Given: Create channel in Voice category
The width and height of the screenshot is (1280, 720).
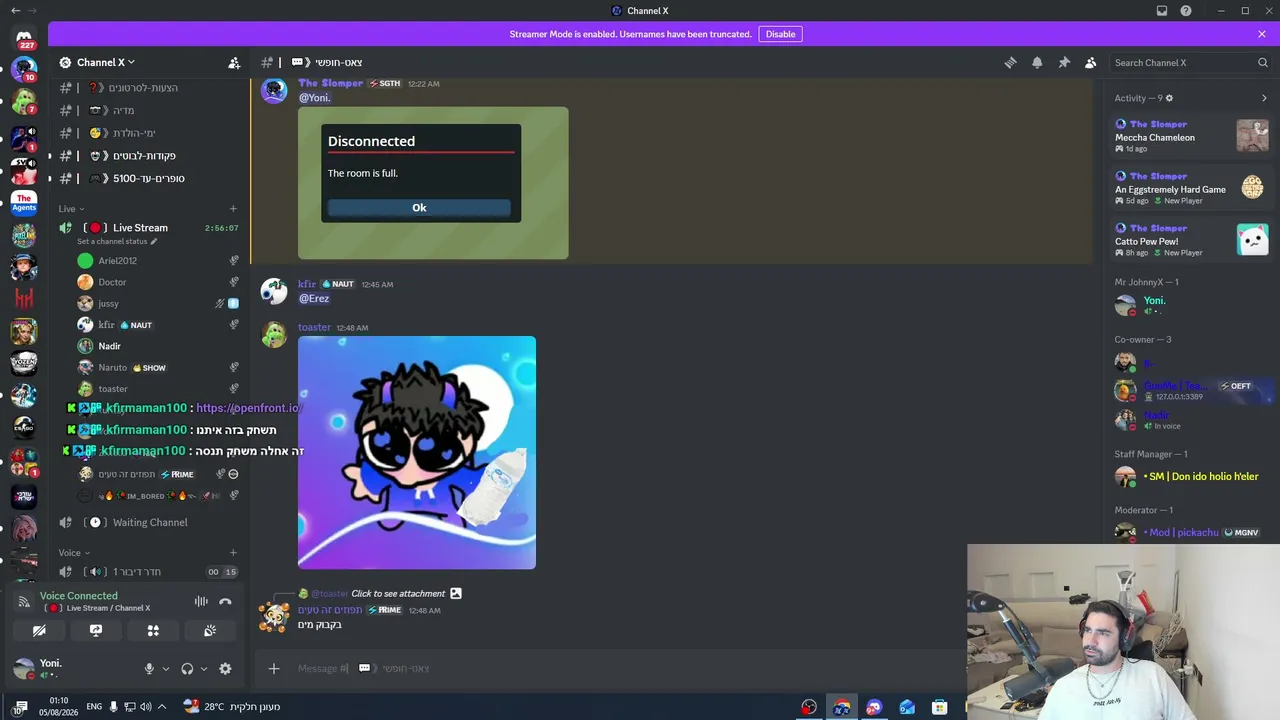Looking at the screenshot, I should pyautogui.click(x=233, y=553).
